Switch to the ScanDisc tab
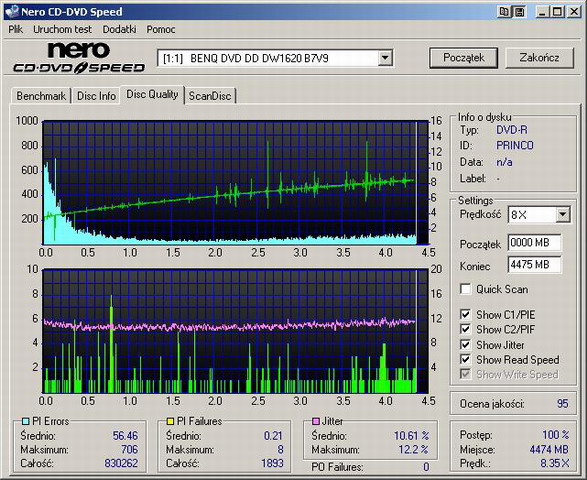The width and height of the screenshot is (587, 480). [x=210, y=96]
